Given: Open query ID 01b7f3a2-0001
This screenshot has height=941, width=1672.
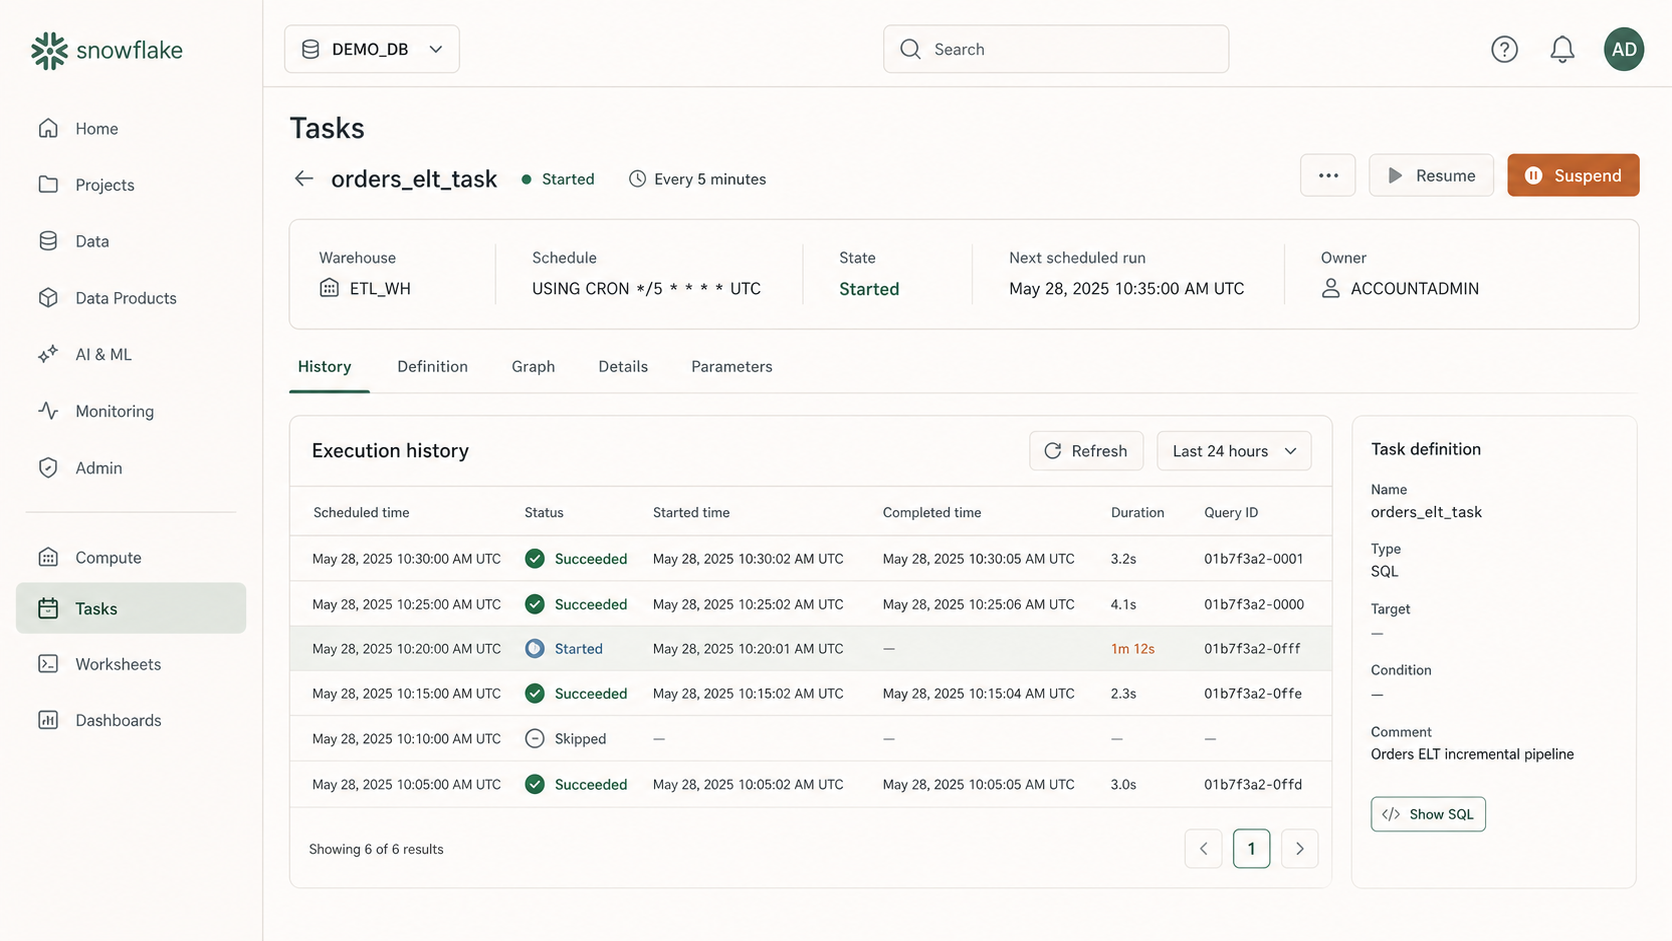Looking at the screenshot, I should [1254, 559].
